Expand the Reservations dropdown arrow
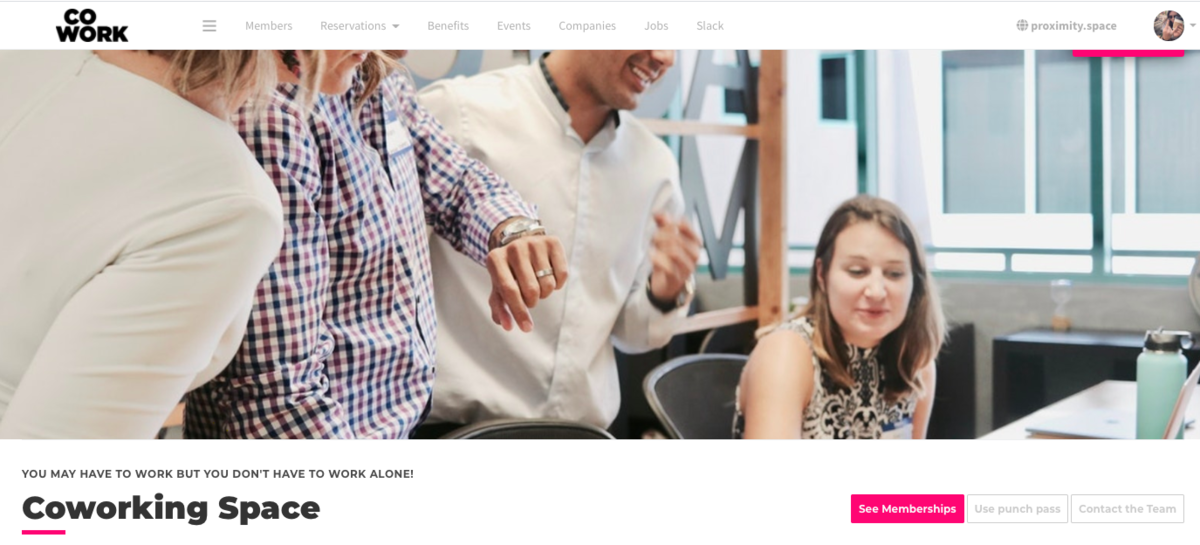This screenshot has height=545, width=1200. pyautogui.click(x=396, y=27)
